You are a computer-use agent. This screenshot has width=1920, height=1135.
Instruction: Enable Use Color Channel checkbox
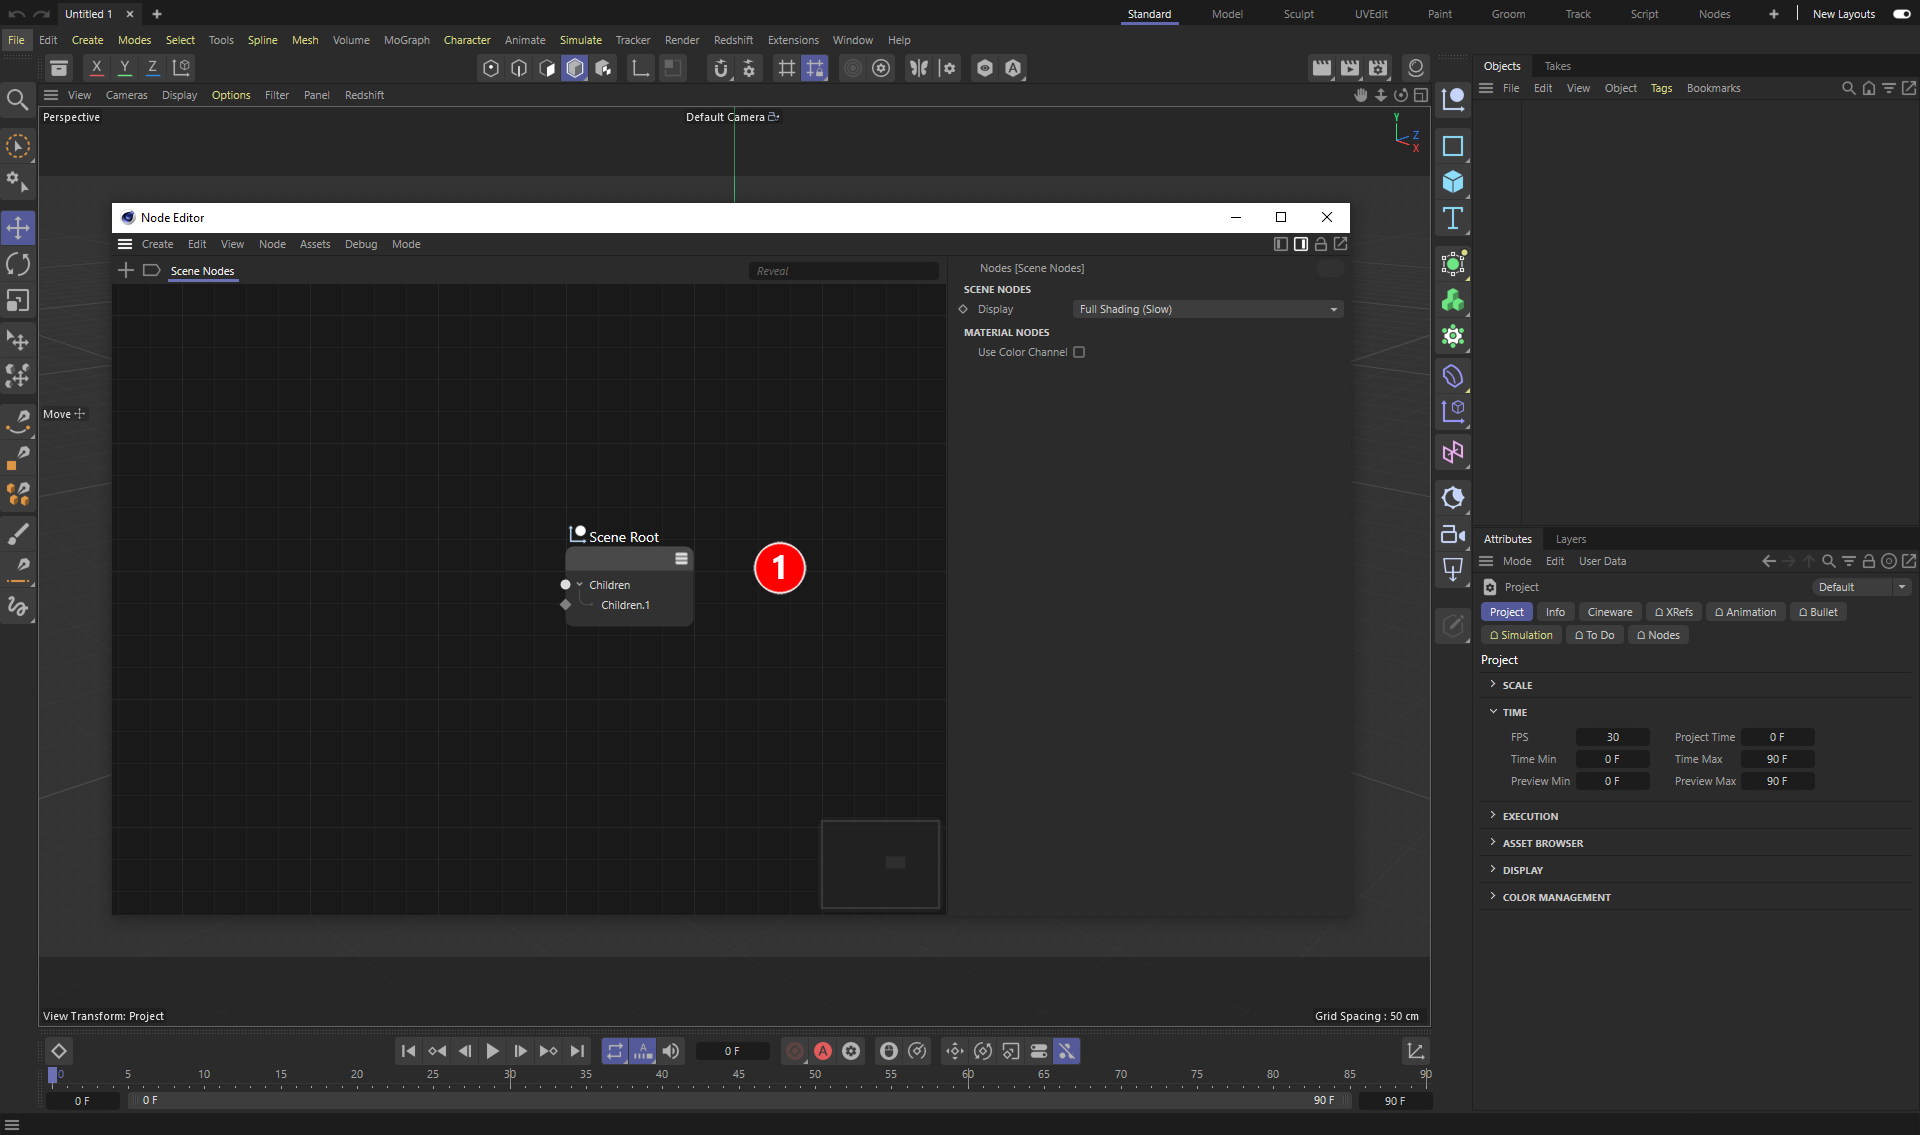point(1079,352)
